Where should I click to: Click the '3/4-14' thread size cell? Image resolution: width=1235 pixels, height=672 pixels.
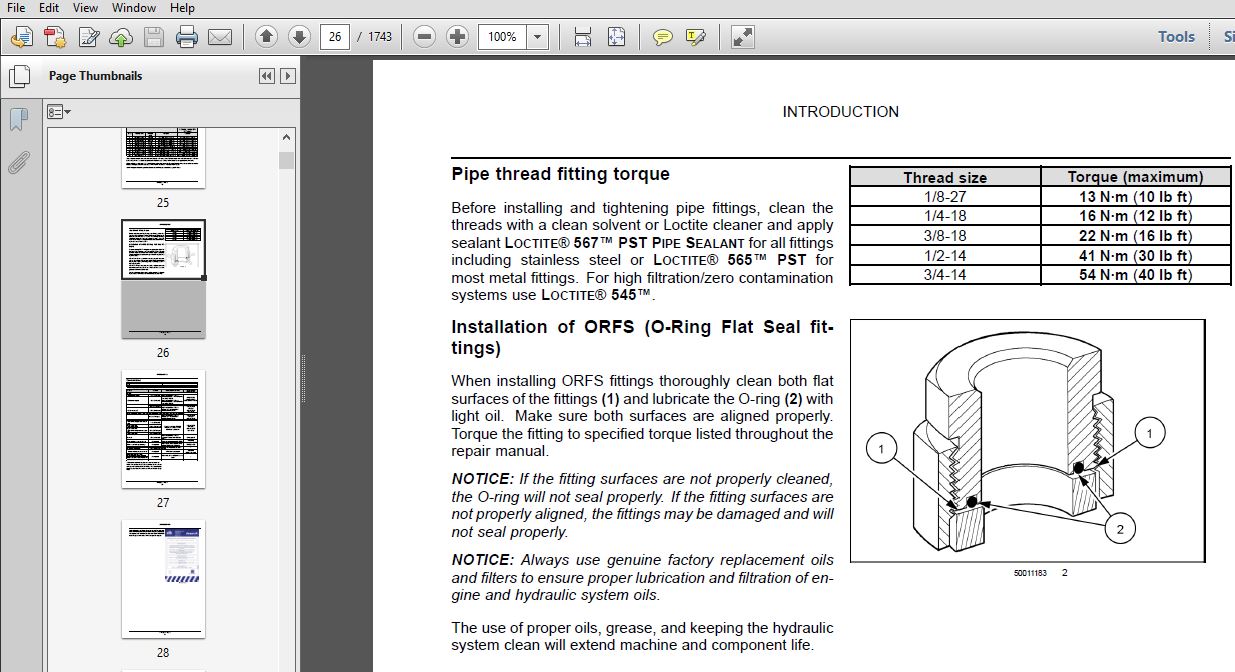pos(945,275)
